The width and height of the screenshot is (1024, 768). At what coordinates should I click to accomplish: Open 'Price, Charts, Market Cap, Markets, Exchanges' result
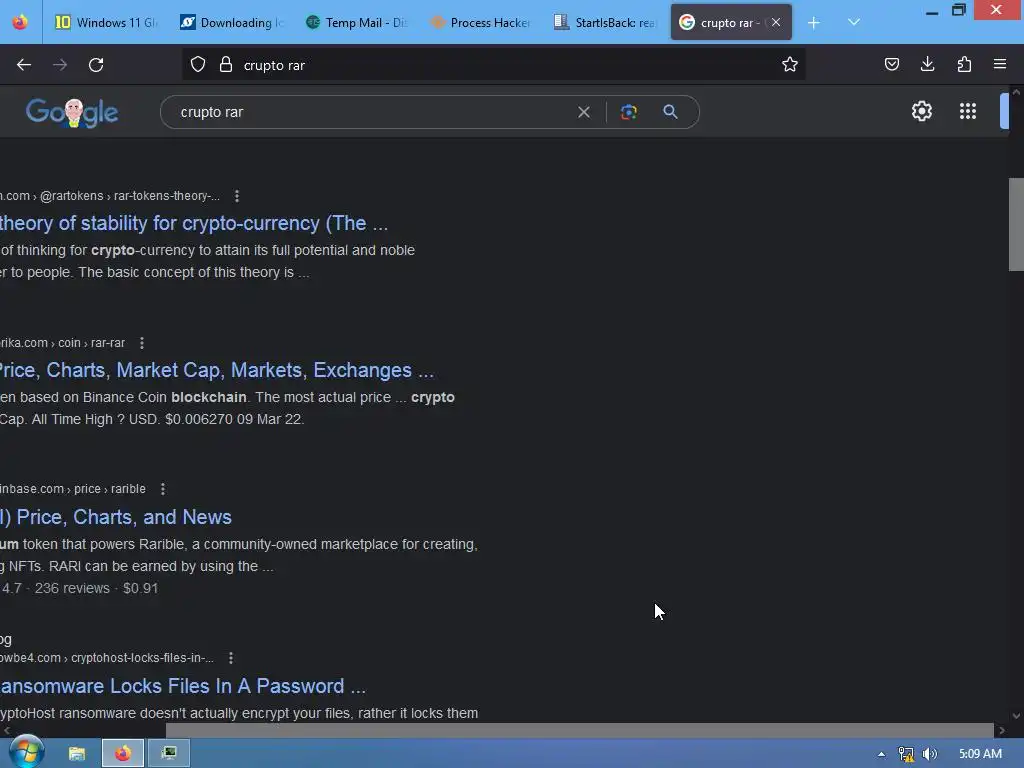pyautogui.click(x=217, y=370)
